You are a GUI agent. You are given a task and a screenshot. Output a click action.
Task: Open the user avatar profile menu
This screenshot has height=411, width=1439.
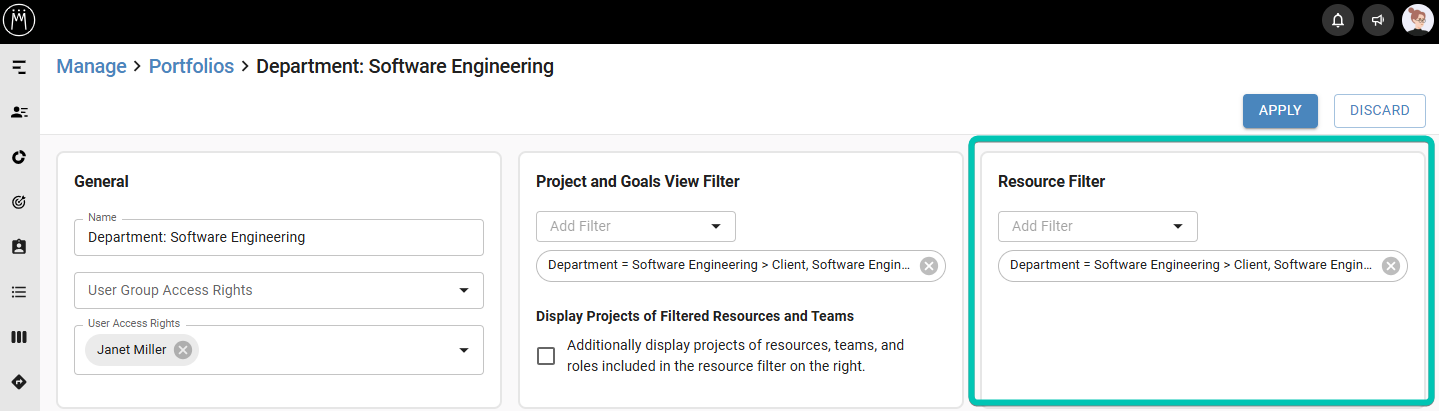pos(1418,20)
